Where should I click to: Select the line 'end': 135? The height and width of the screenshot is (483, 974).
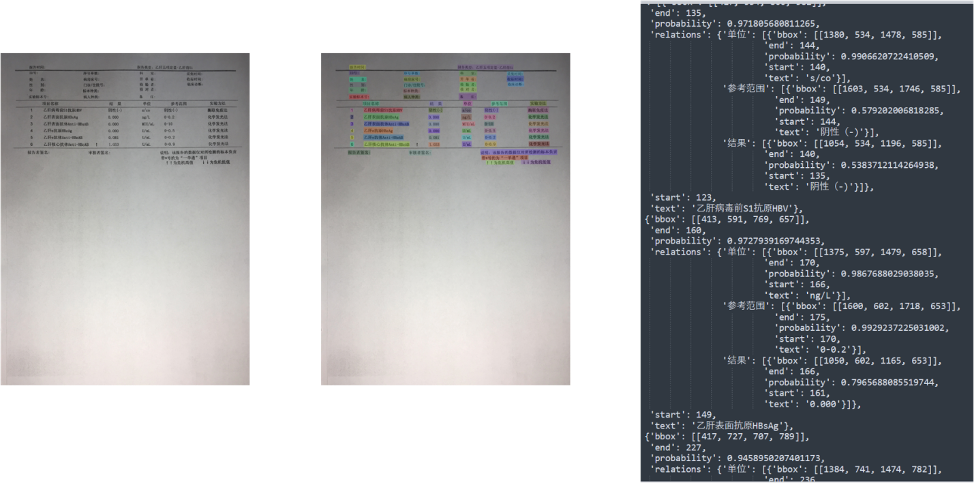click(x=676, y=13)
